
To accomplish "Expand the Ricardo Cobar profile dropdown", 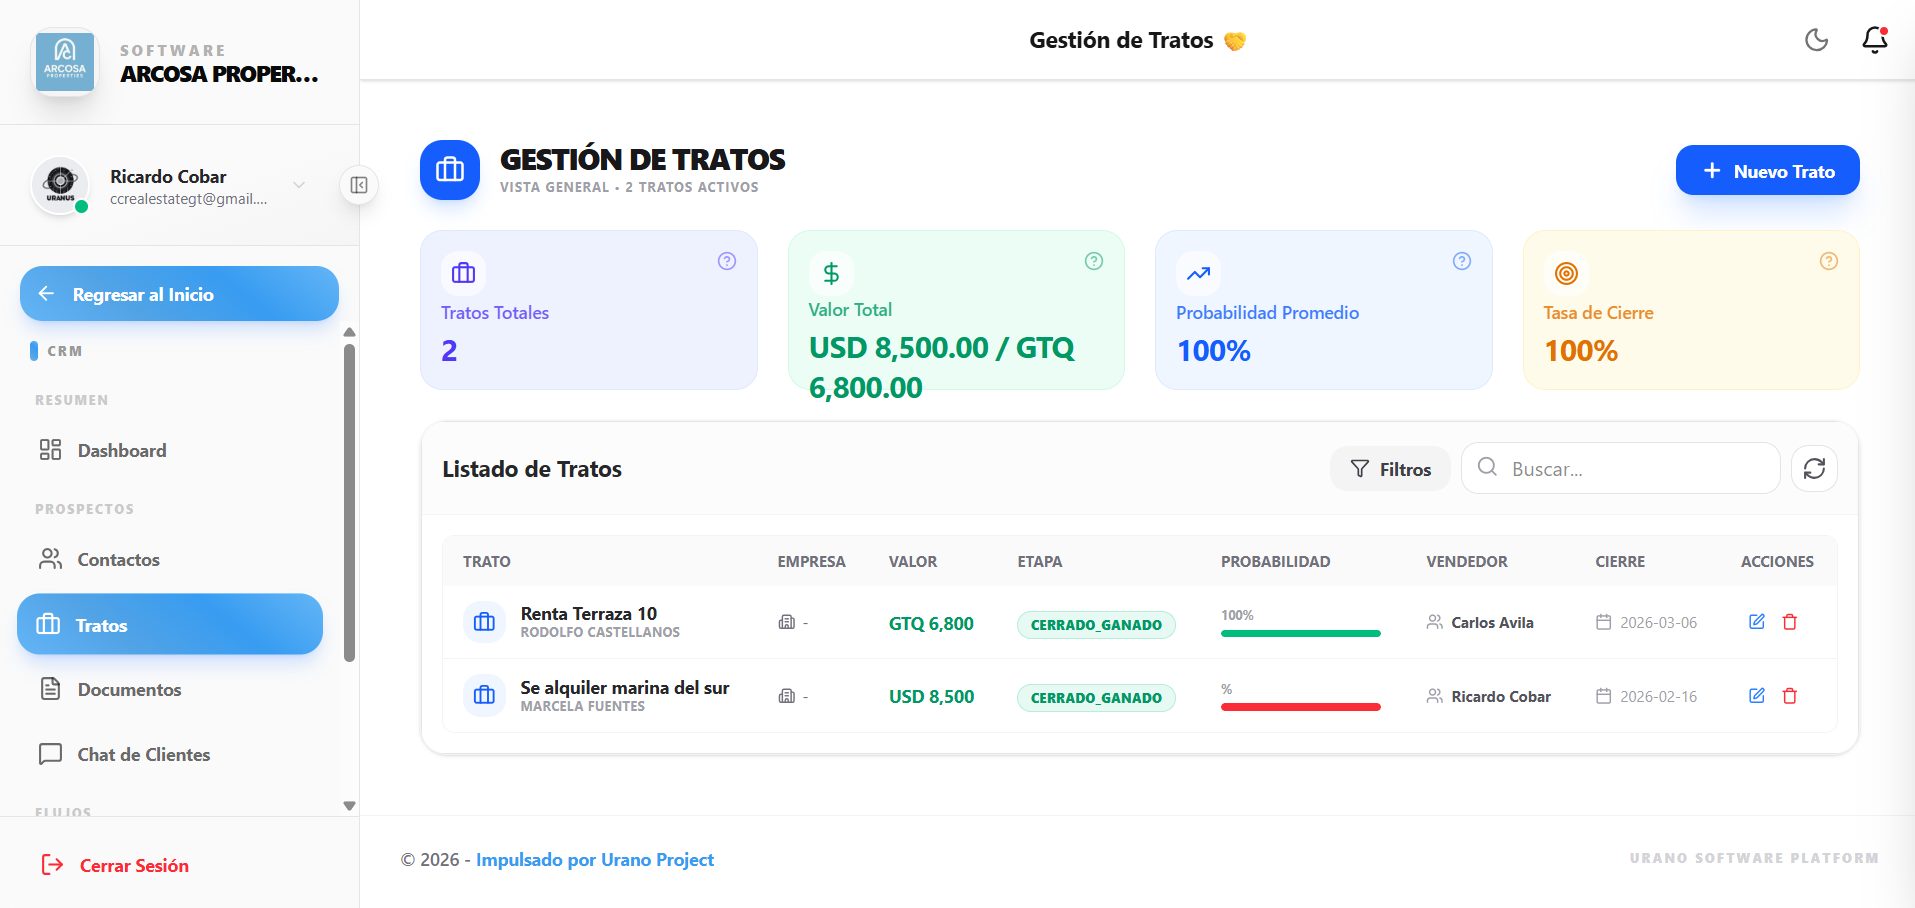I will point(298,185).
